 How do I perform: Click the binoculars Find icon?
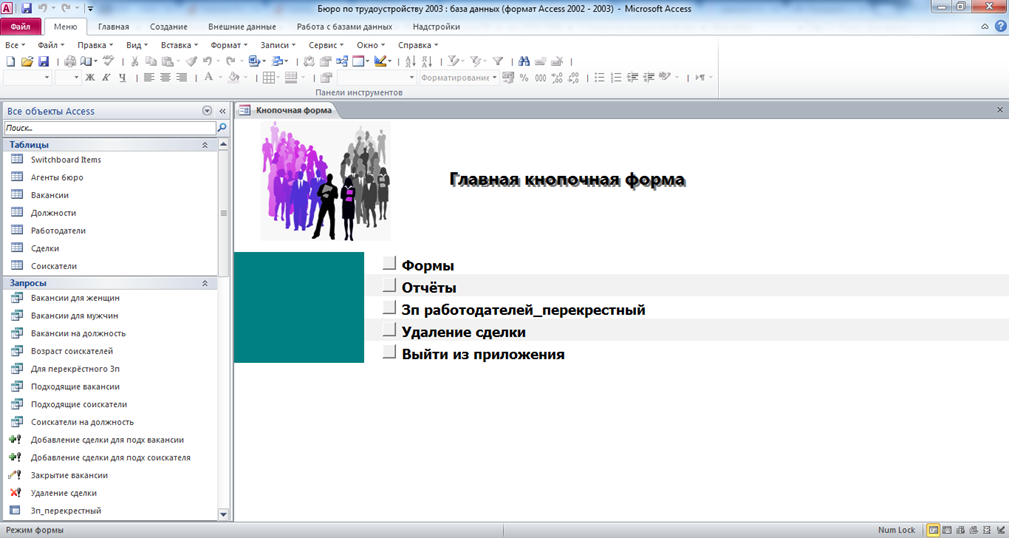(524, 61)
